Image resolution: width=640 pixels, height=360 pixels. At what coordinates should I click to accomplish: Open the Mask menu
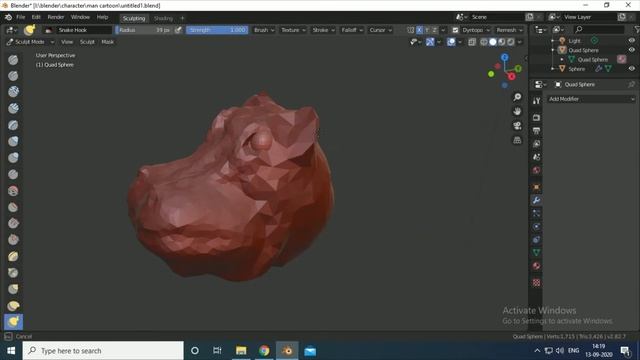(107, 42)
